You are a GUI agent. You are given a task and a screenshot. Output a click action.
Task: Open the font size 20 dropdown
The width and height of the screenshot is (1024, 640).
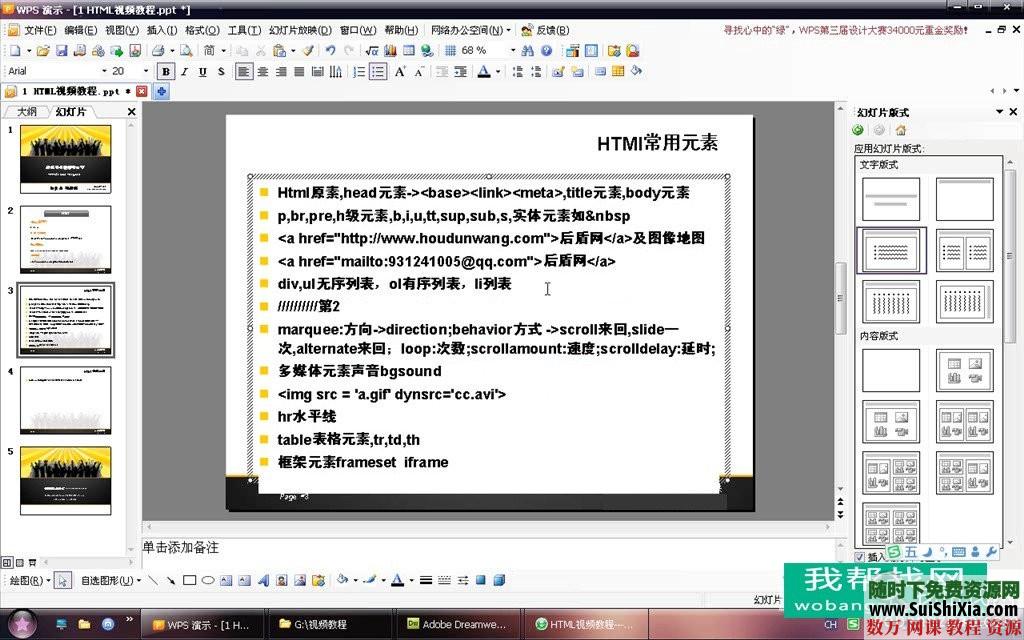(x=145, y=71)
